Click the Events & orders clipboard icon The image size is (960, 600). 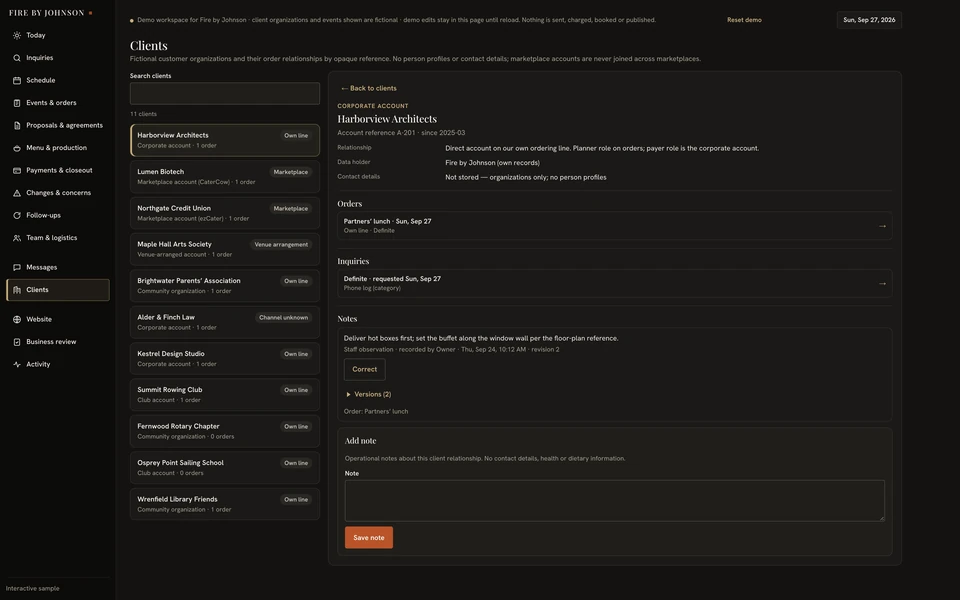[17, 103]
